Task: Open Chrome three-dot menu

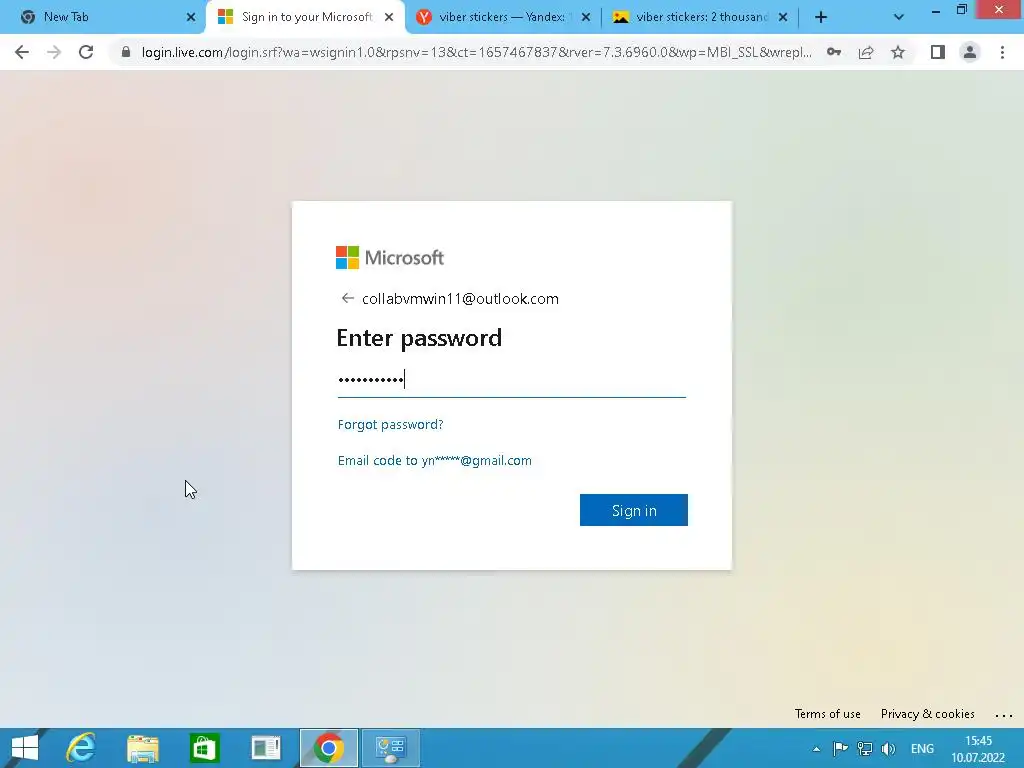Action: click(x=1002, y=52)
